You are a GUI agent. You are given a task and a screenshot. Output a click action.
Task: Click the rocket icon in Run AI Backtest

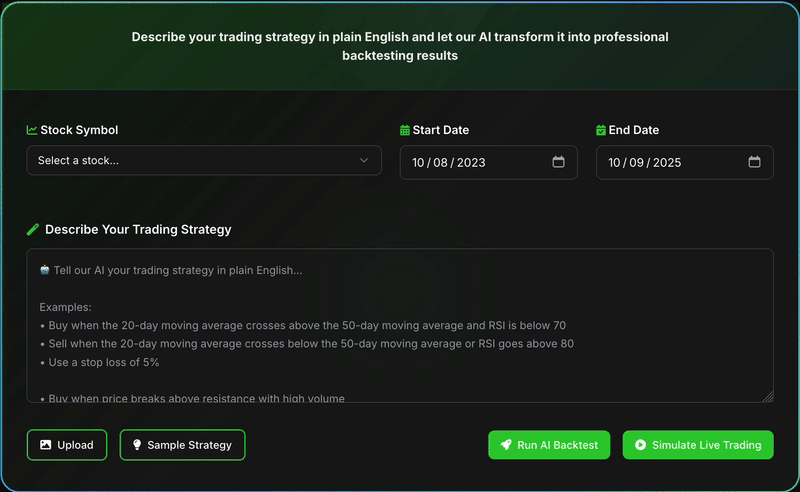click(506, 445)
